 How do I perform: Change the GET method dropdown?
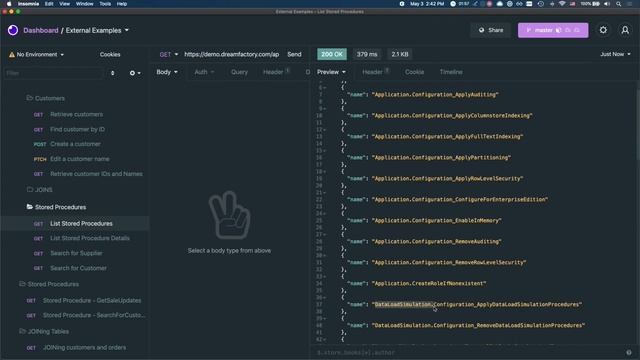[x=169, y=54]
